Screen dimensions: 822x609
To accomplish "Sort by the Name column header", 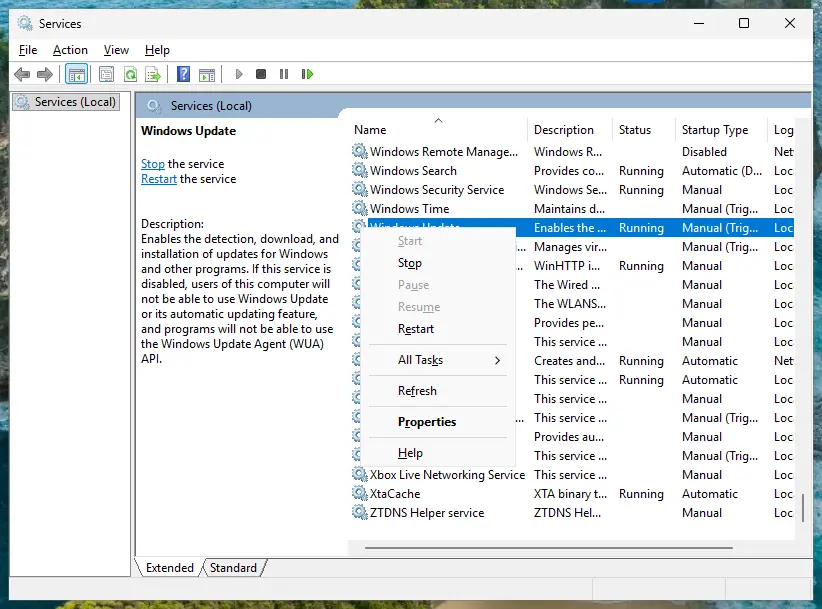I will click(x=438, y=129).
